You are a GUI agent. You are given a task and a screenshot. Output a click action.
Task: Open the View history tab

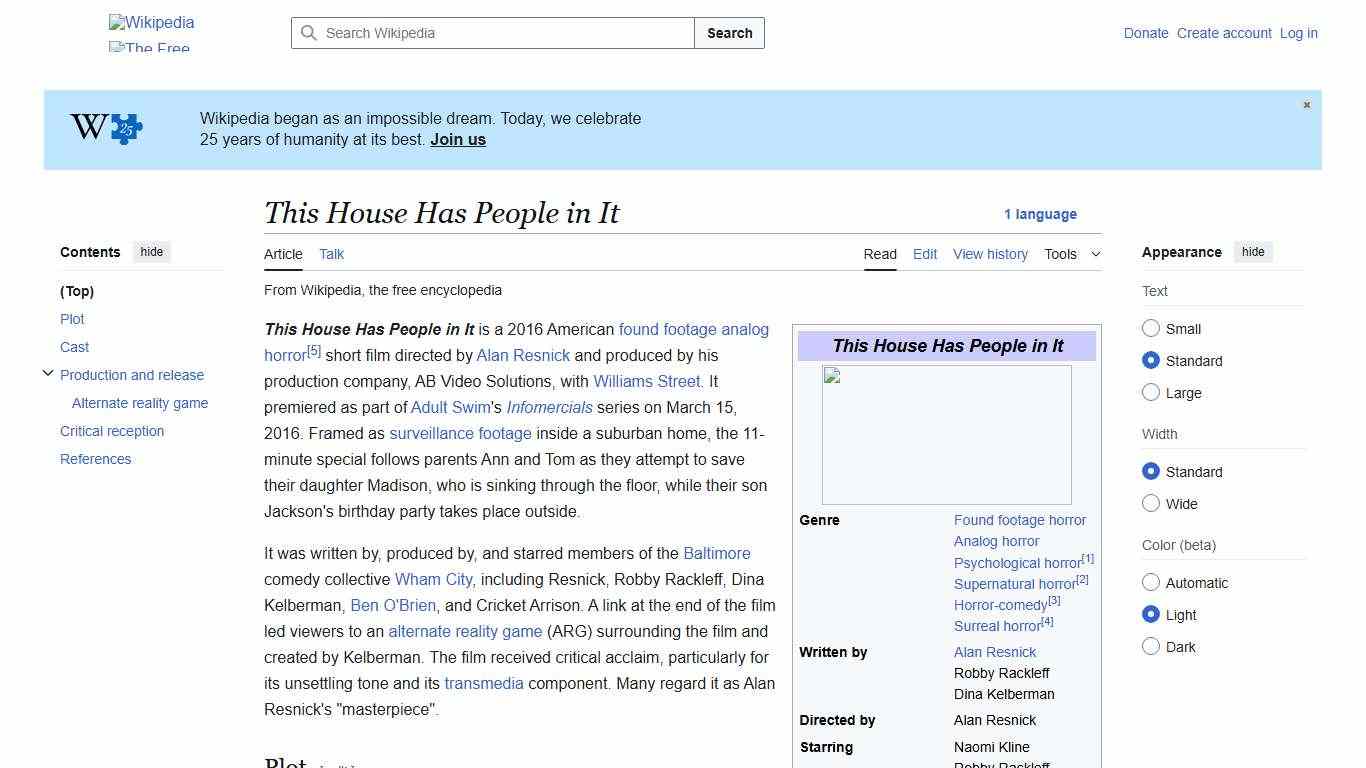tap(989, 254)
